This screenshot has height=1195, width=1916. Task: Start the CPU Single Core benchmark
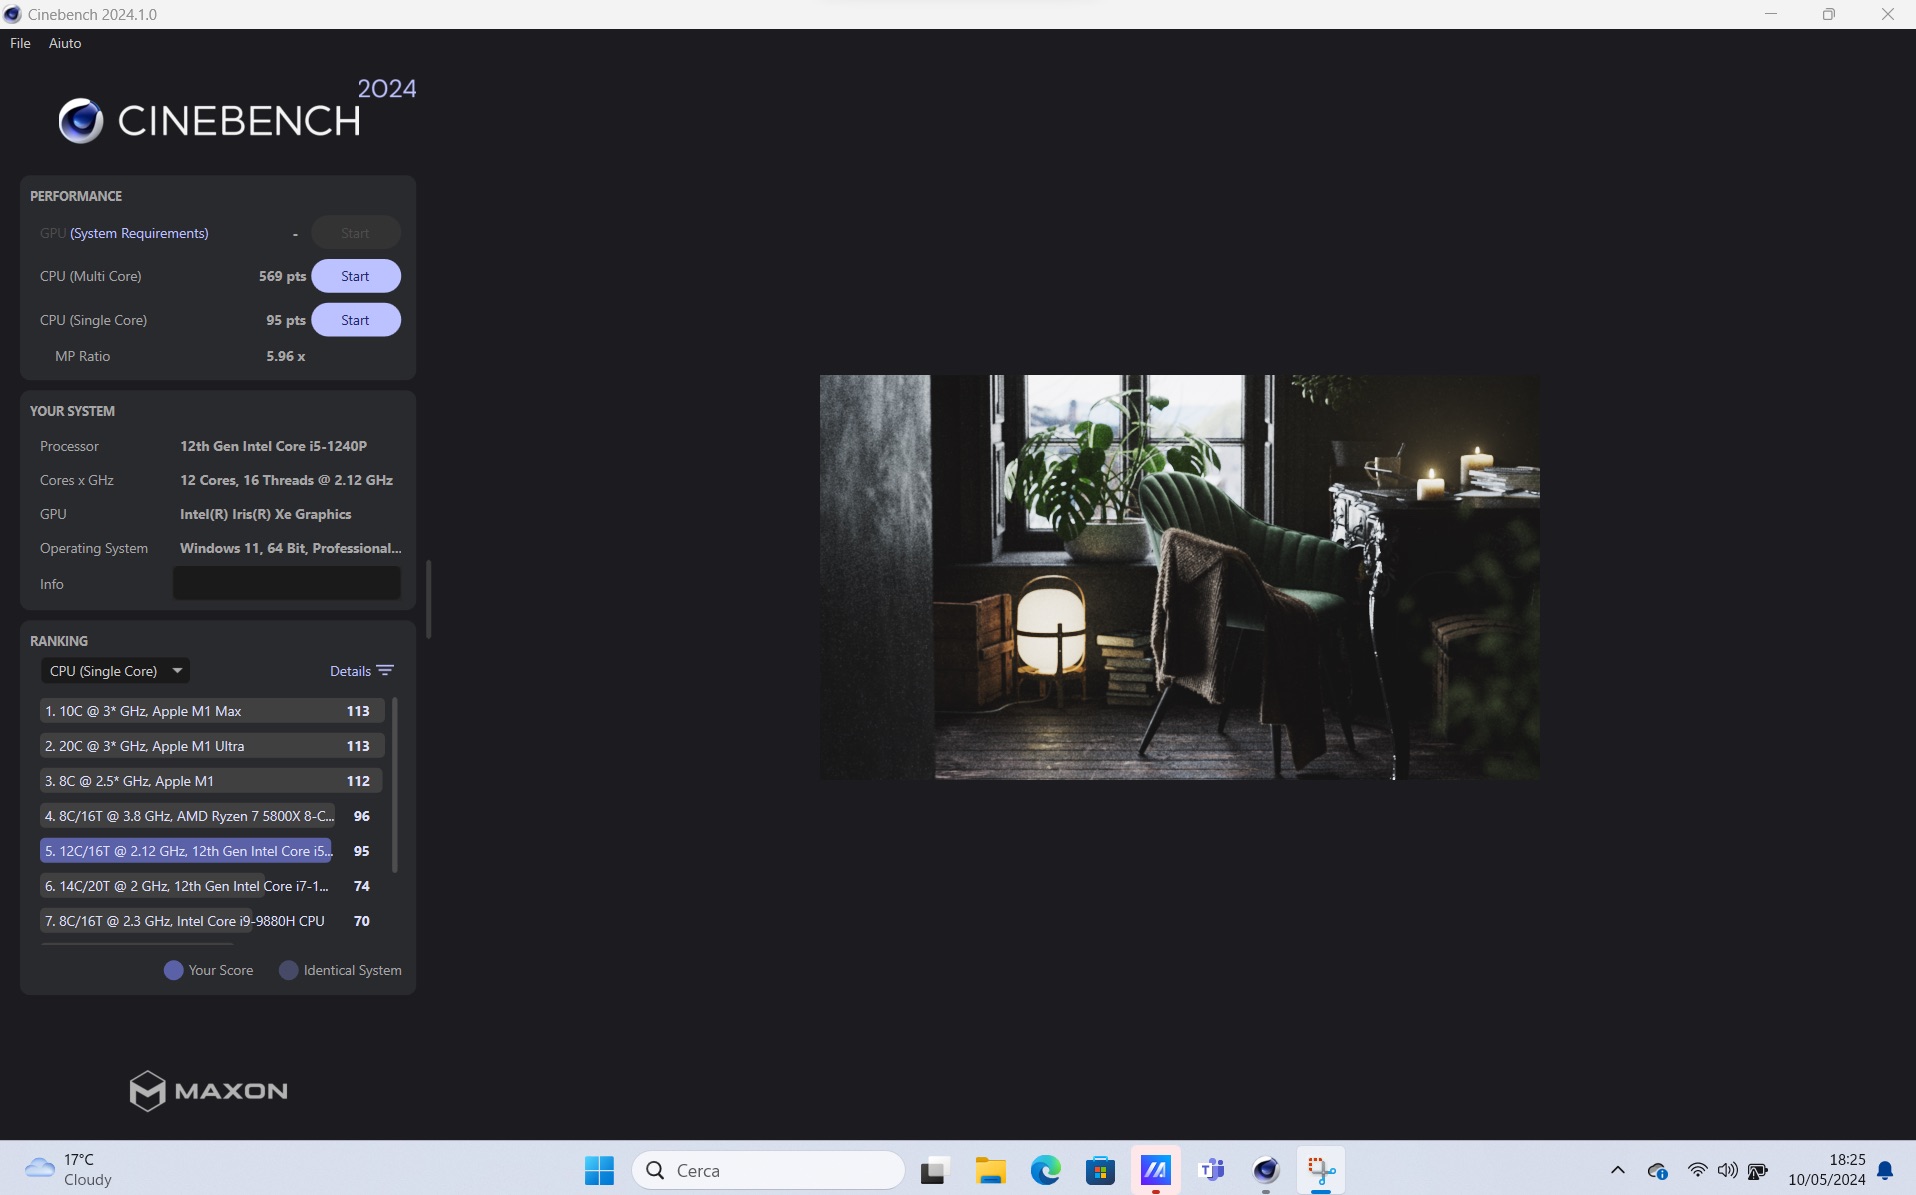pyautogui.click(x=355, y=320)
